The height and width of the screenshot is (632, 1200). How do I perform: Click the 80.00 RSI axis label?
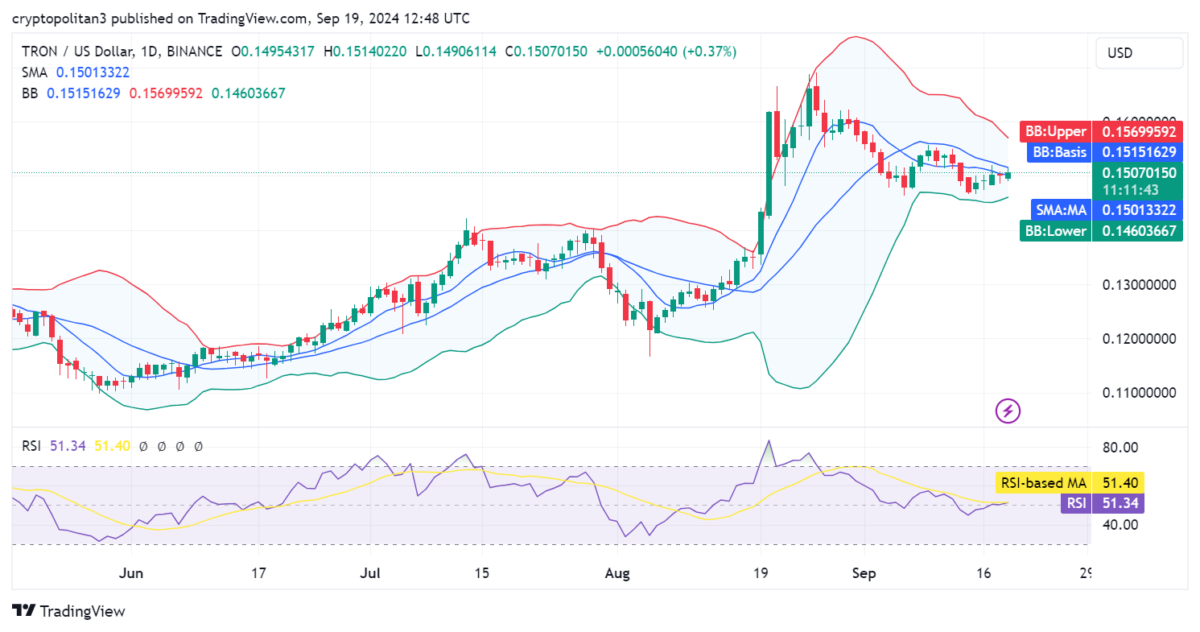click(x=1118, y=446)
